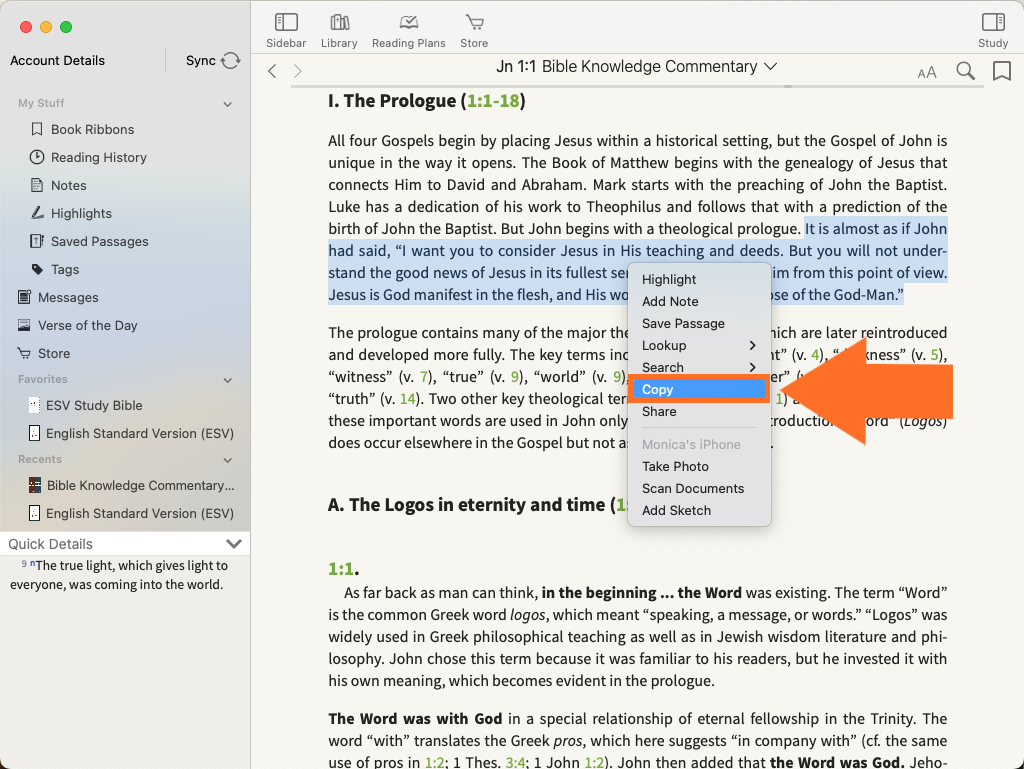The image size is (1024, 769).
Task: Toggle the Sidebar toolbar icon
Action: tap(286, 30)
